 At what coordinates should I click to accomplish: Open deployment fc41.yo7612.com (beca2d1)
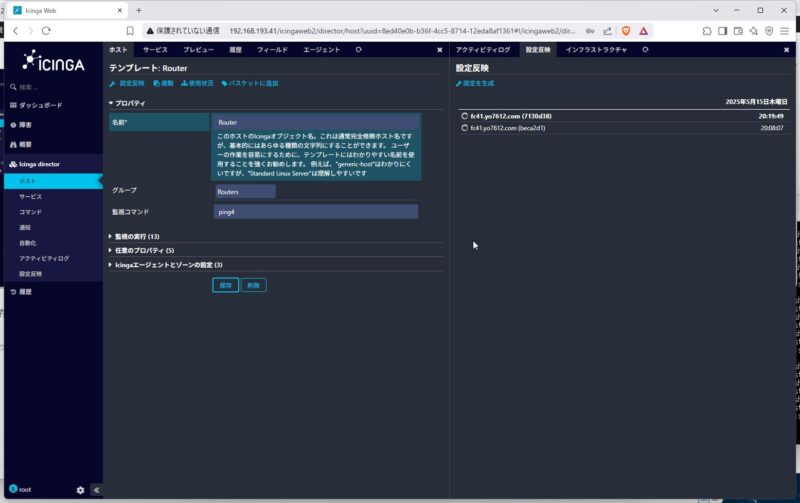click(508, 128)
